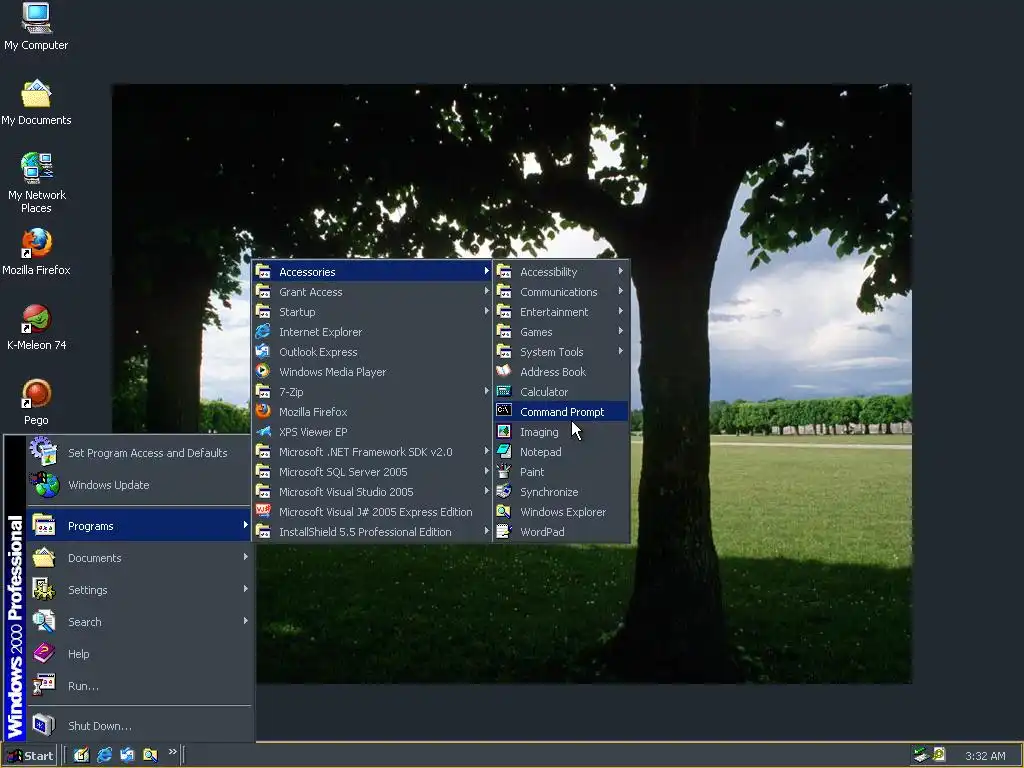Click the Outlook Express quick launch icon
Screen dimensions: 1024x768
[127, 755]
